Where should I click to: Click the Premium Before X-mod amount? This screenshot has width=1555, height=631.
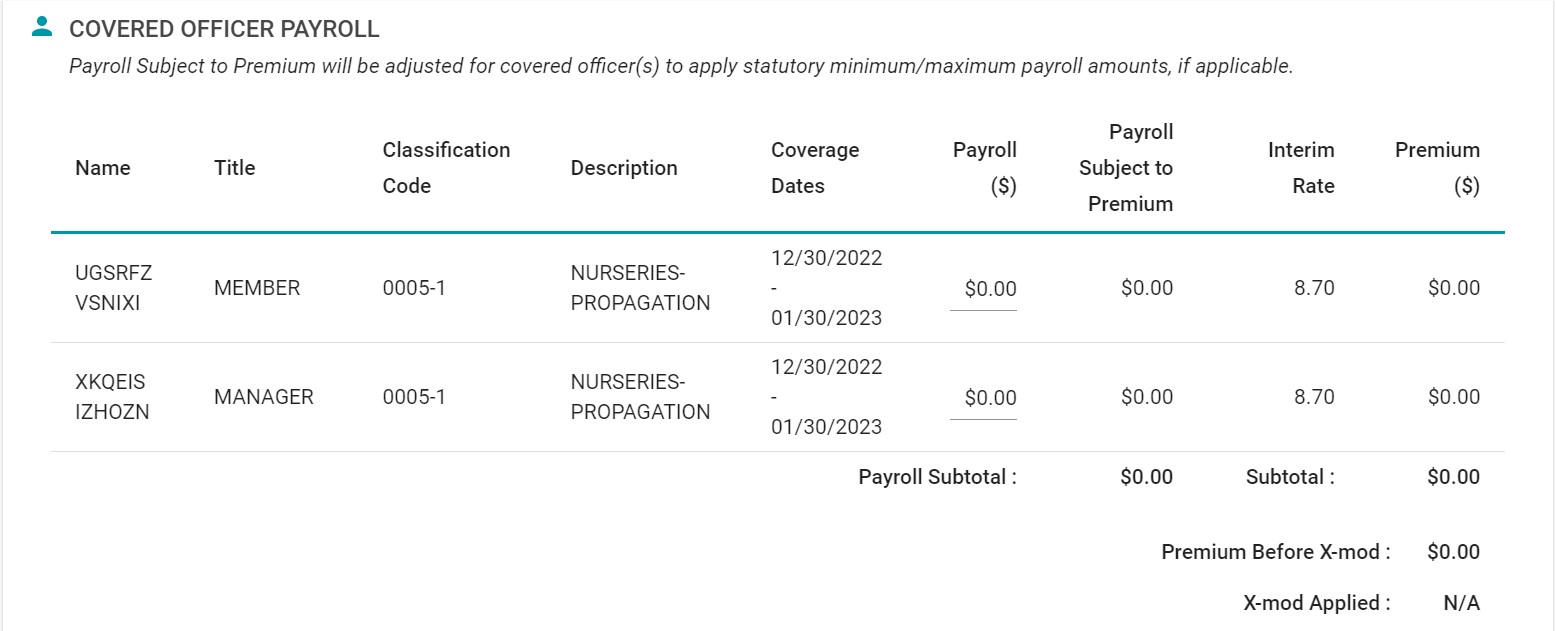coord(1454,552)
